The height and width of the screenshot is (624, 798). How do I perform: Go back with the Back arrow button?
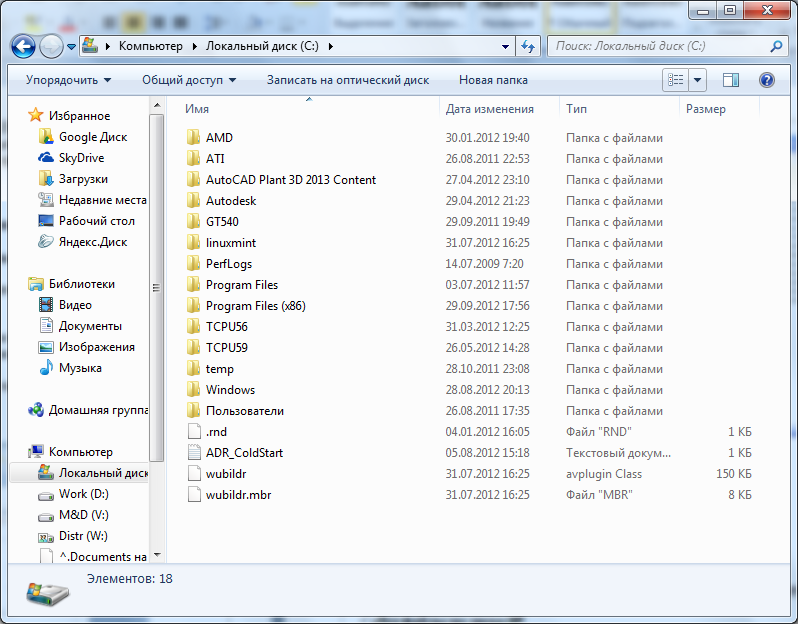click(23, 47)
